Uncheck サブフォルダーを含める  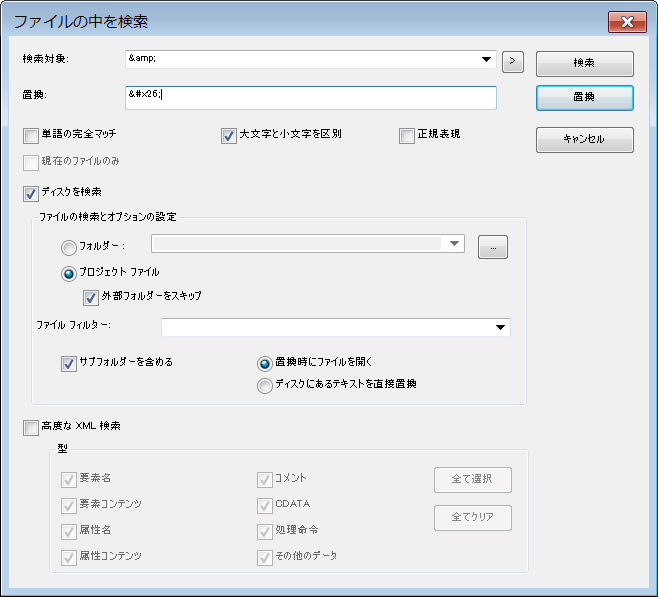(69, 364)
